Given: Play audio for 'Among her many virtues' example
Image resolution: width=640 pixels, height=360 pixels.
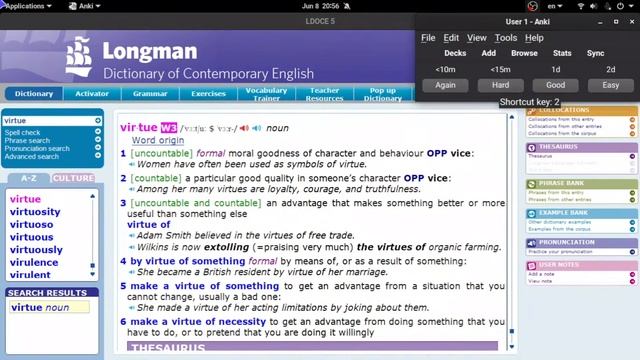Looking at the screenshot, I should click(132, 189).
